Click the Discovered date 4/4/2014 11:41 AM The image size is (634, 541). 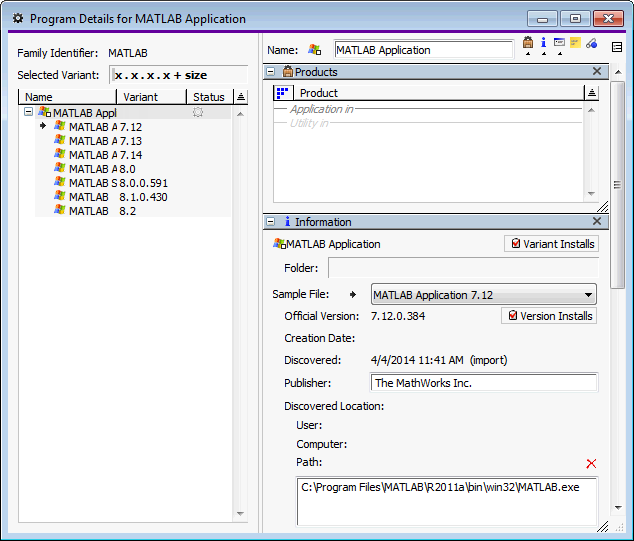pos(417,360)
